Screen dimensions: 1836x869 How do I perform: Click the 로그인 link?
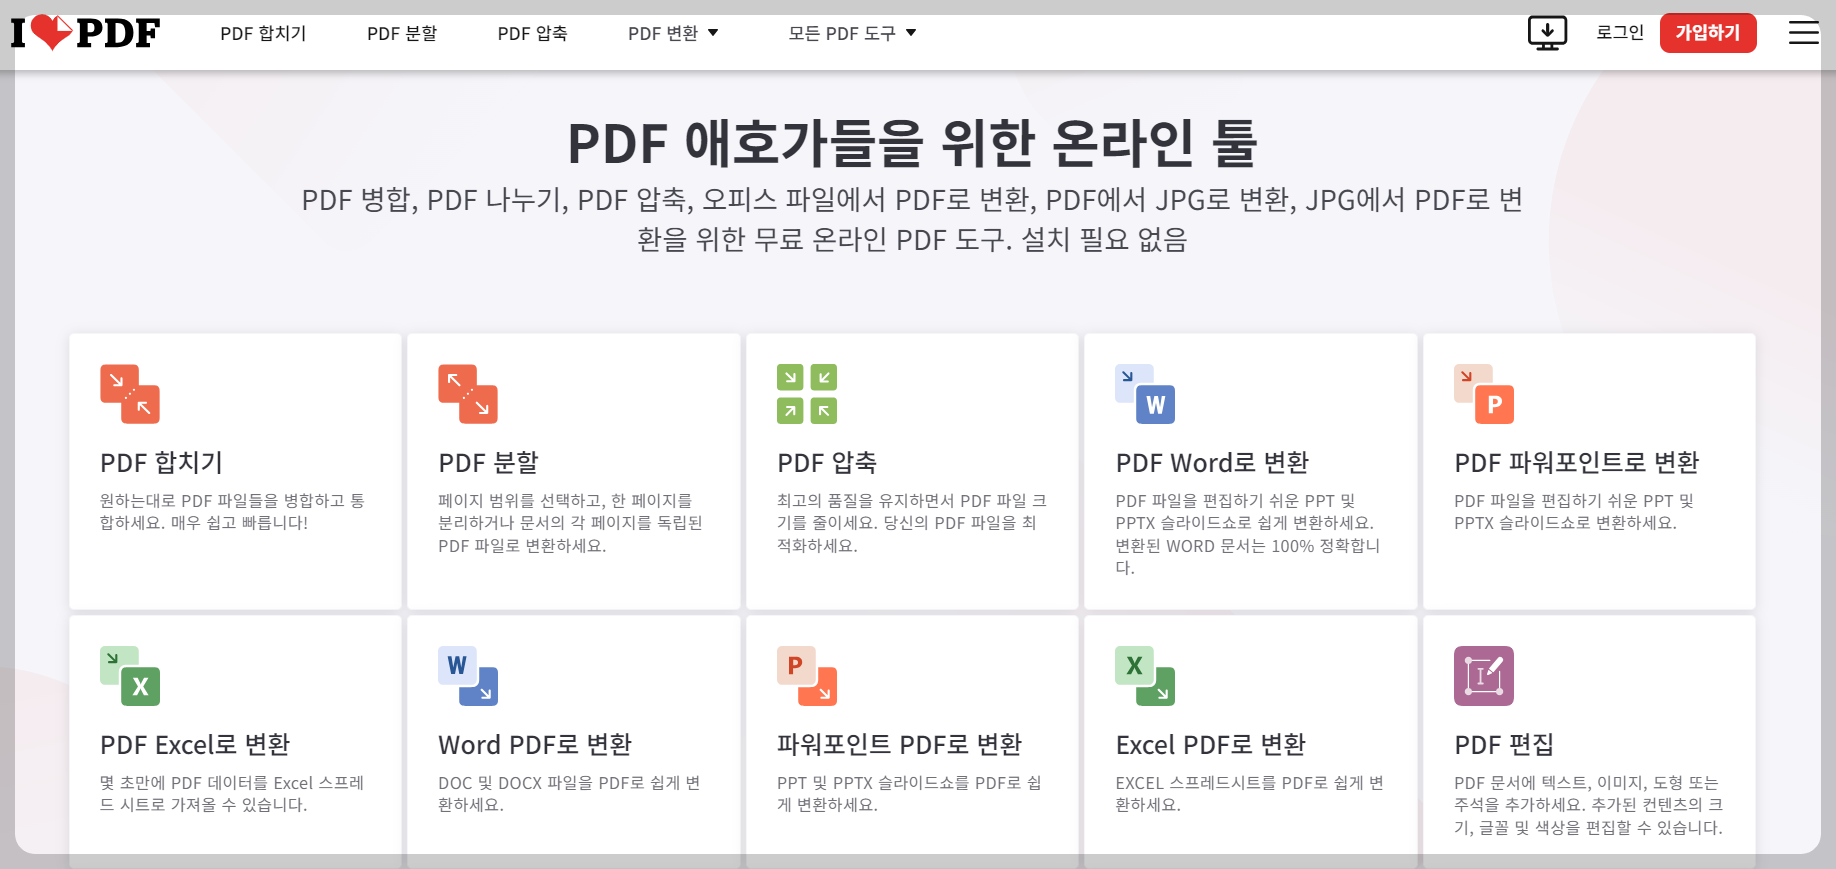(1620, 33)
